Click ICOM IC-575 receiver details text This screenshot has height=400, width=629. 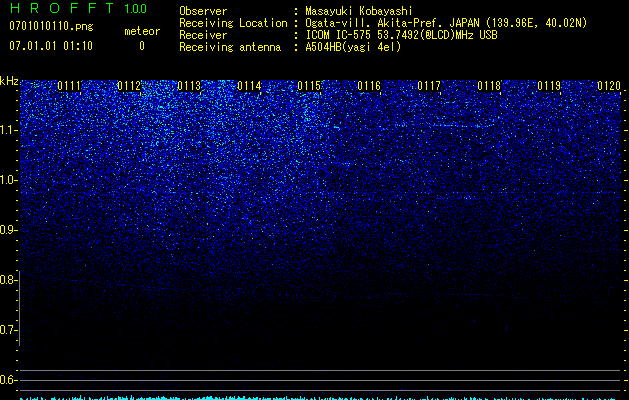pos(401,35)
